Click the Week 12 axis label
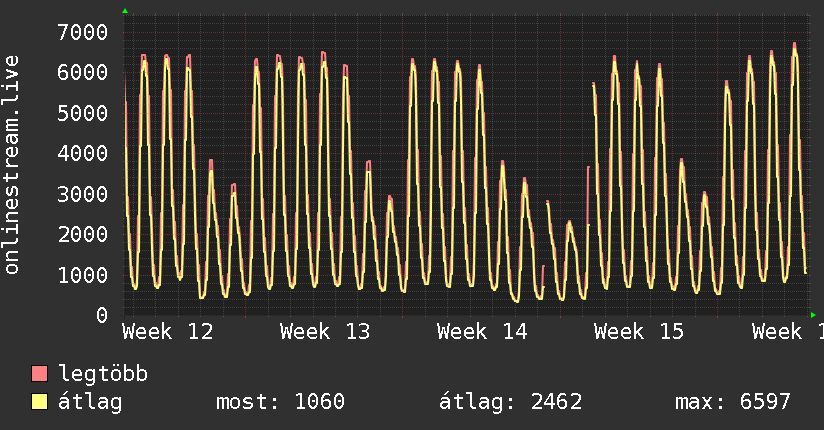 pos(168,332)
